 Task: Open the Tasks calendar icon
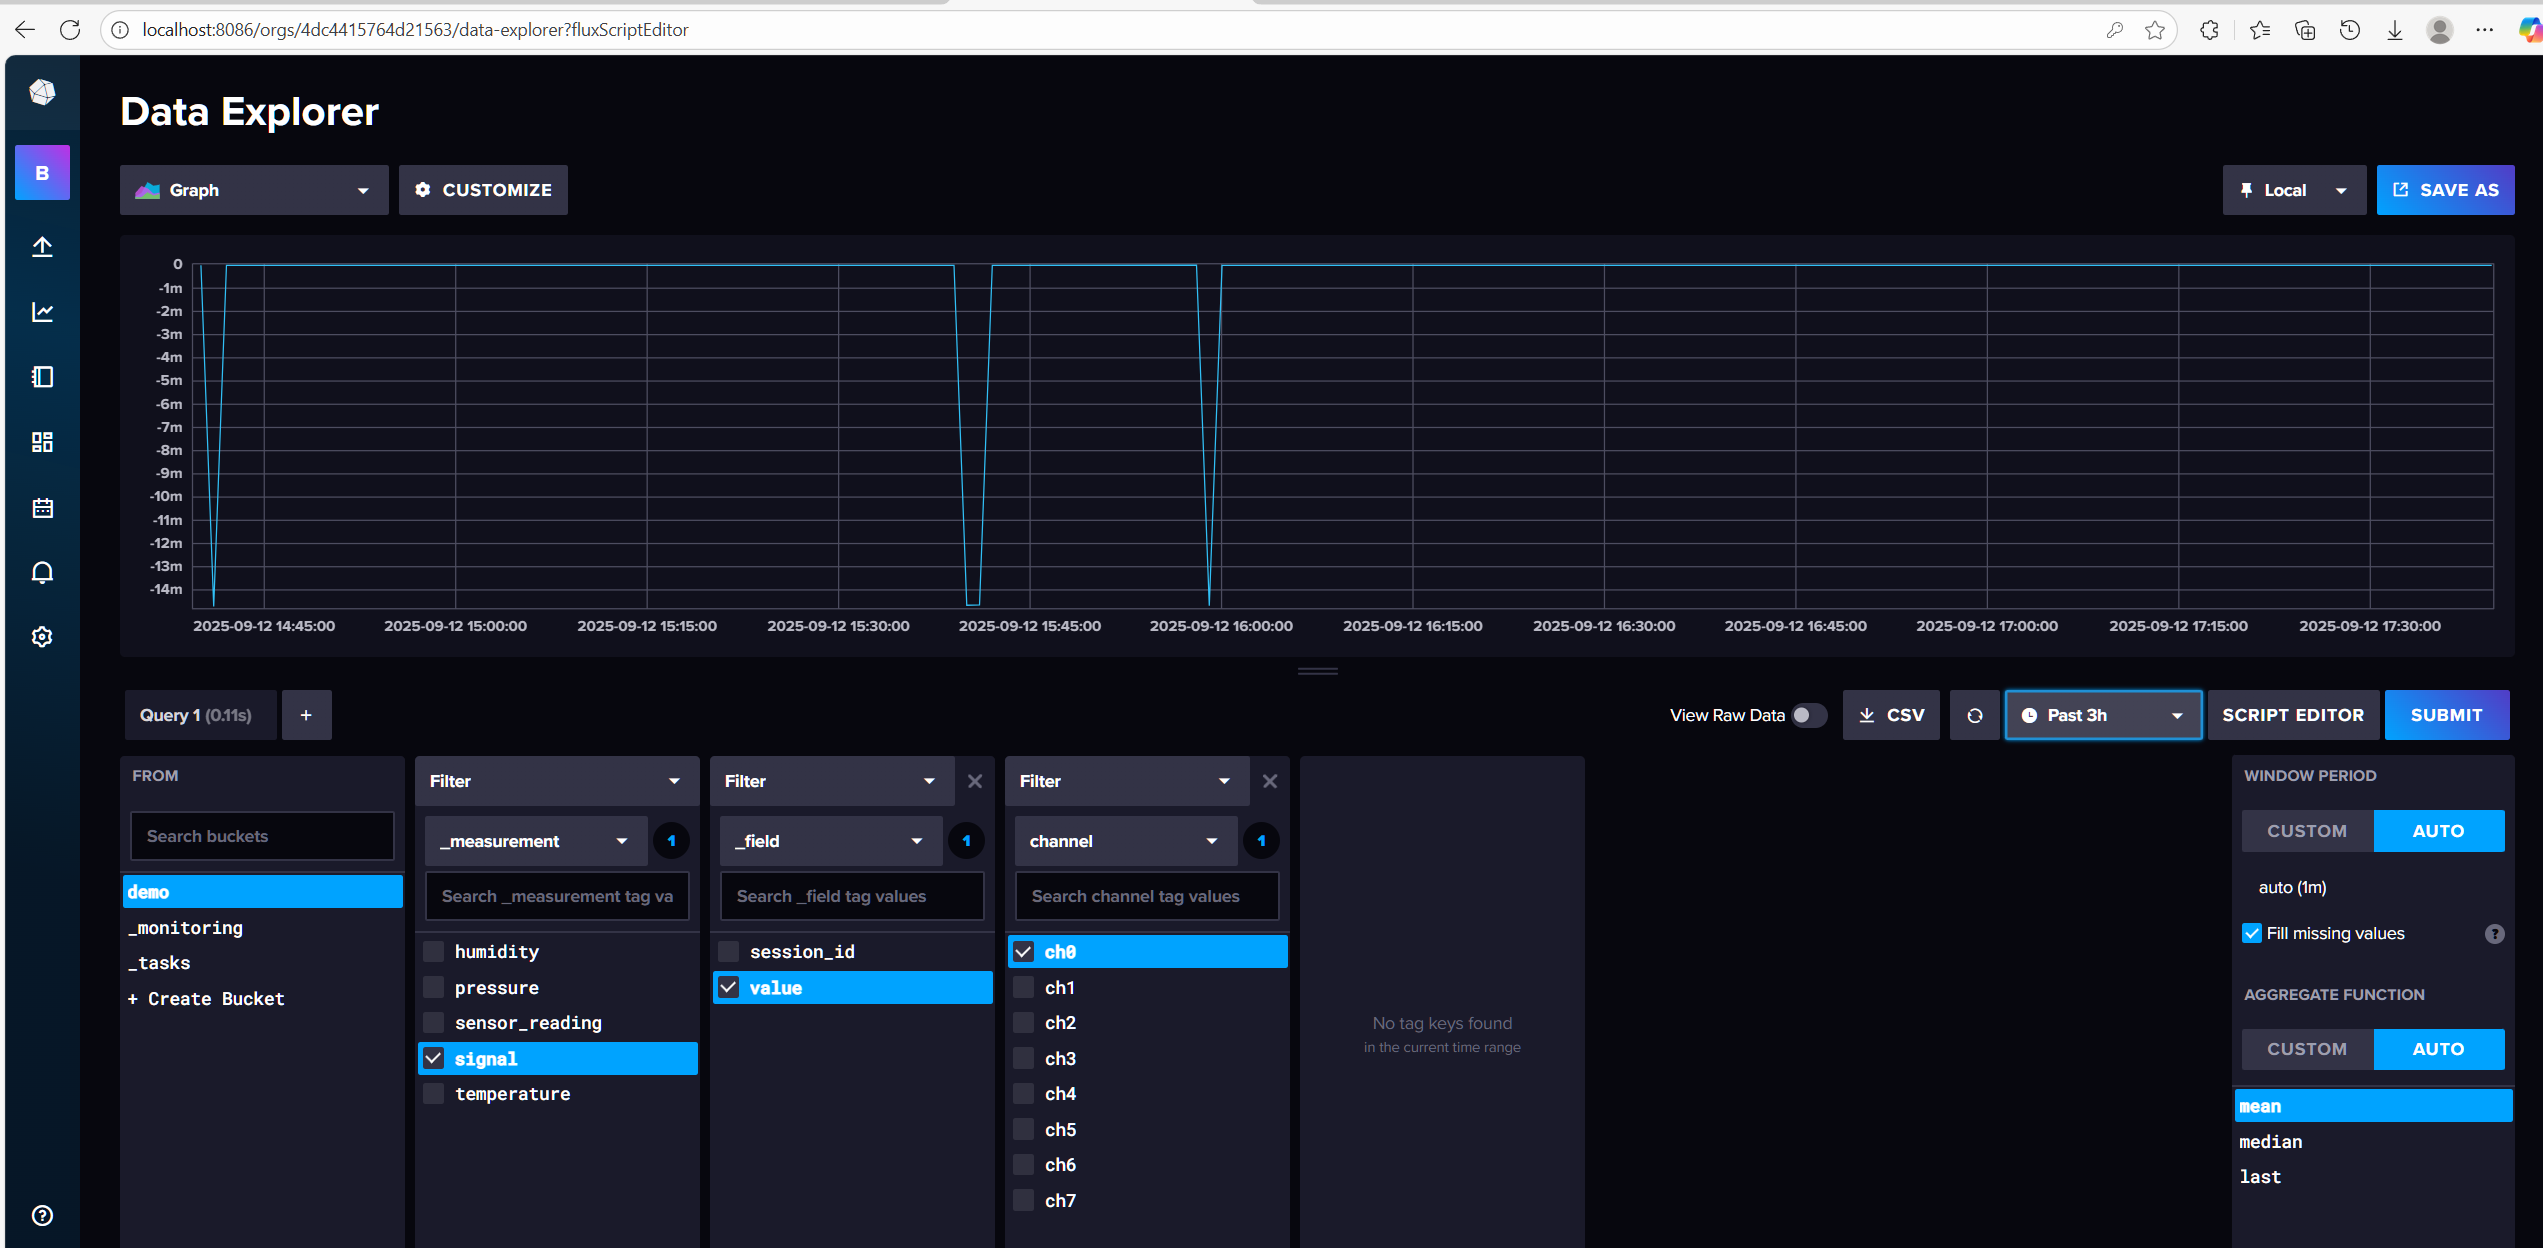tap(42, 508)
